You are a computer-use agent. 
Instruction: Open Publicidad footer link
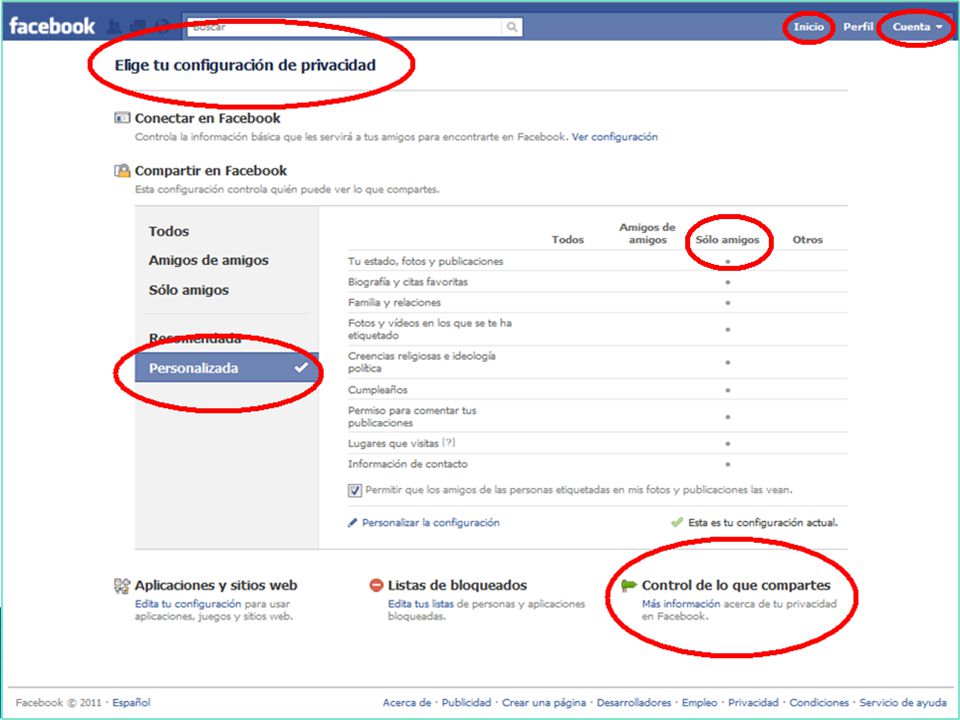click(467, 702)
